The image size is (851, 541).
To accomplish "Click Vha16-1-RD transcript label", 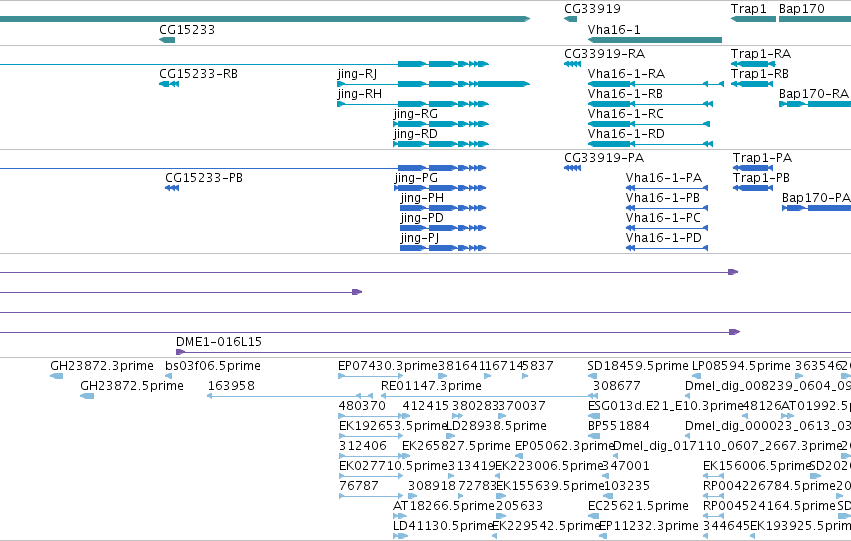I will tap(626, 134).
